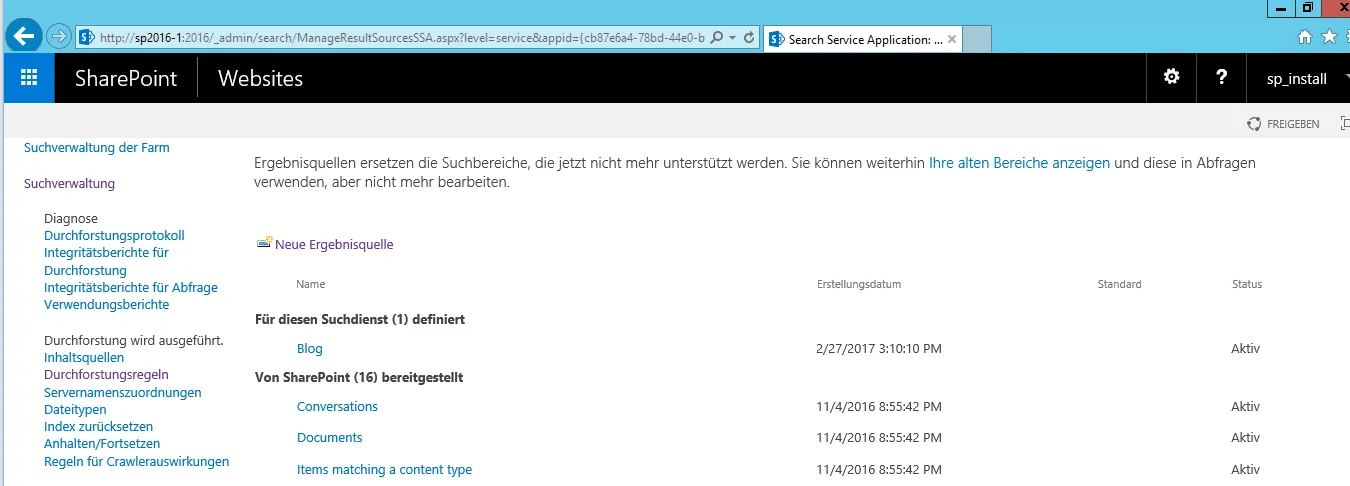Open the Conversations result source
Viewport: 1350px width, 486px height.
click(x=337, y=406)
